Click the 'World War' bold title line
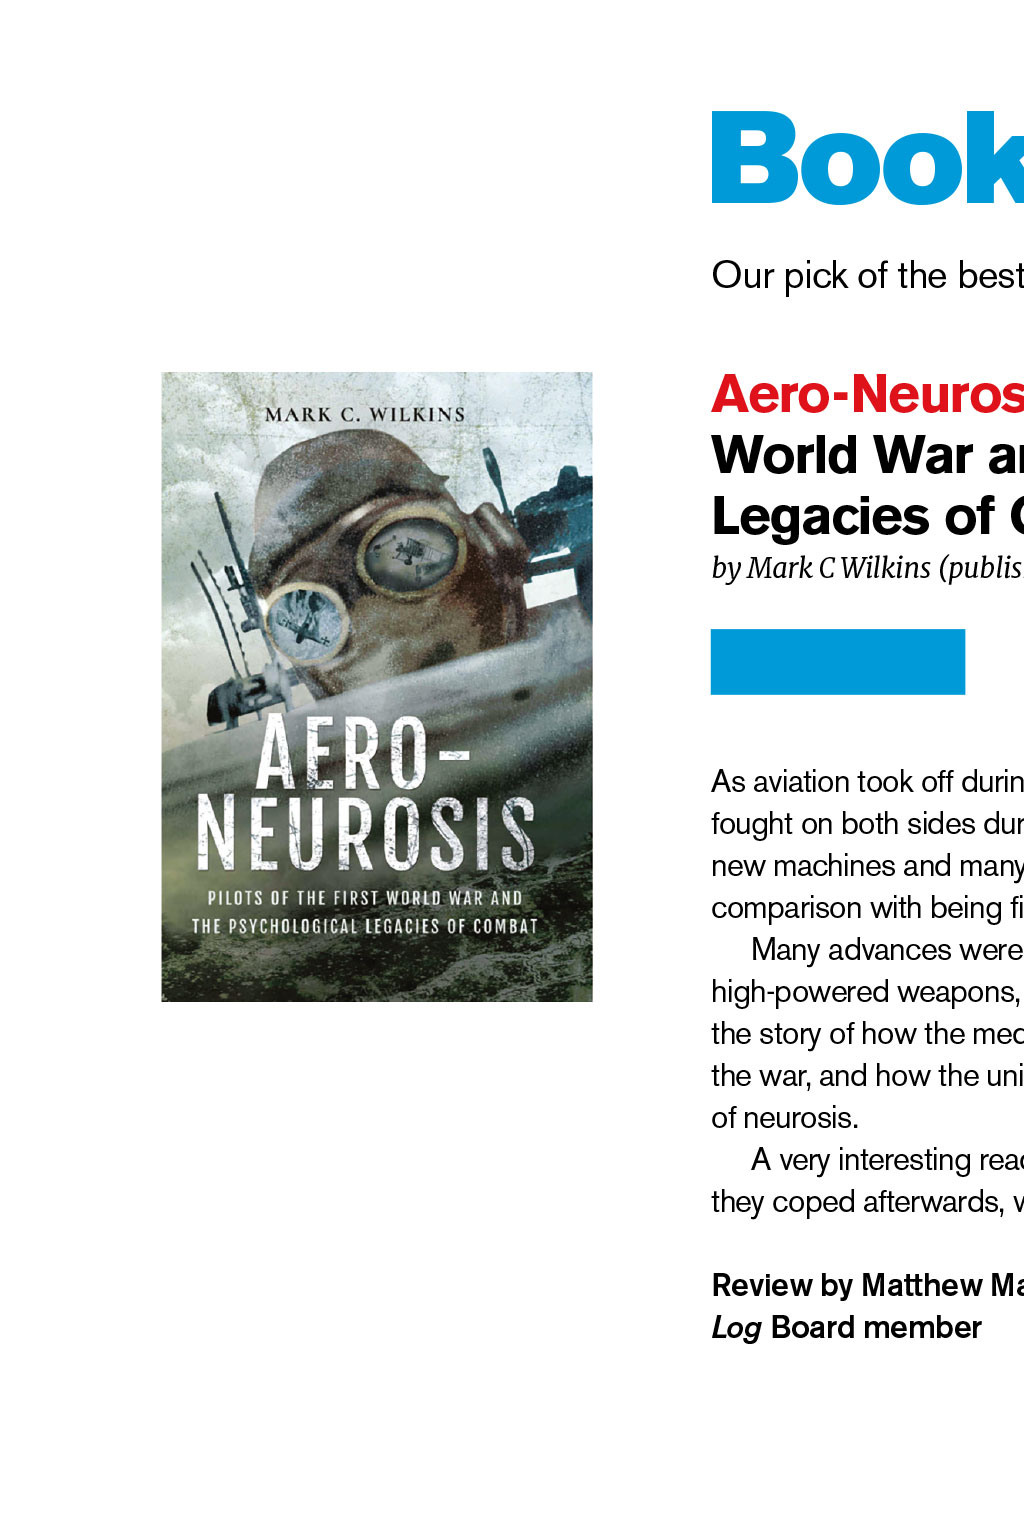The height and width of the screenshot is (1536, 1024). [867, 455]
